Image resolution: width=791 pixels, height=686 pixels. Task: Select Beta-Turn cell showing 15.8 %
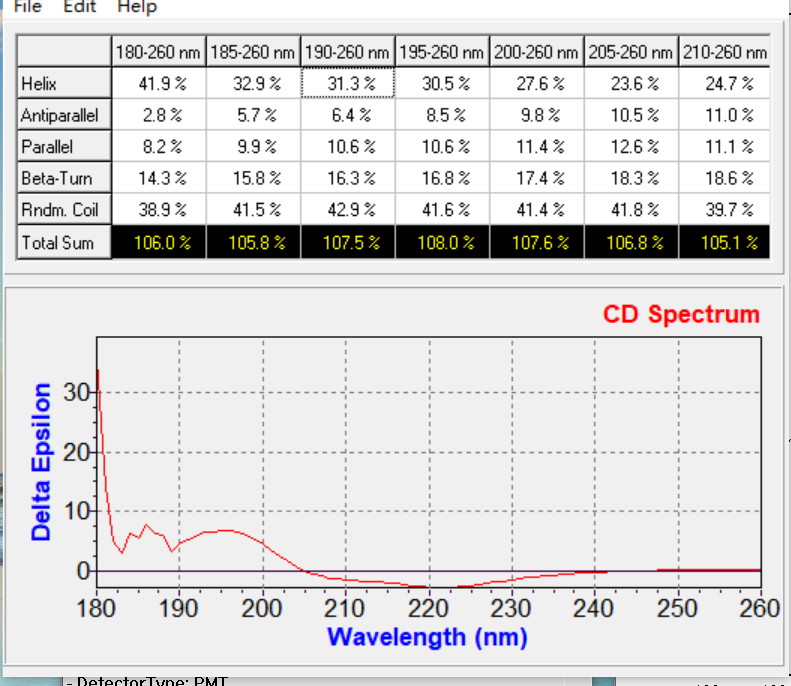[x=253, y=178]
